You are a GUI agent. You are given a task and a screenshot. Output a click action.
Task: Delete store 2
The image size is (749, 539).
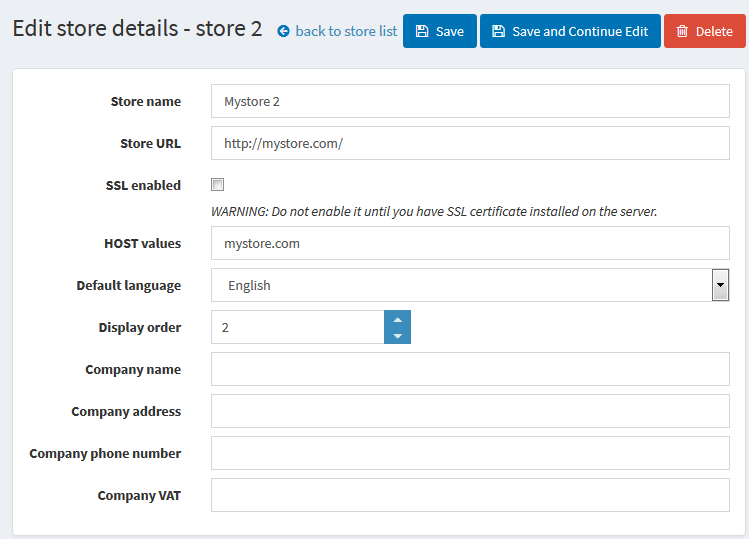pyautogui.click(x=705, y=31)
